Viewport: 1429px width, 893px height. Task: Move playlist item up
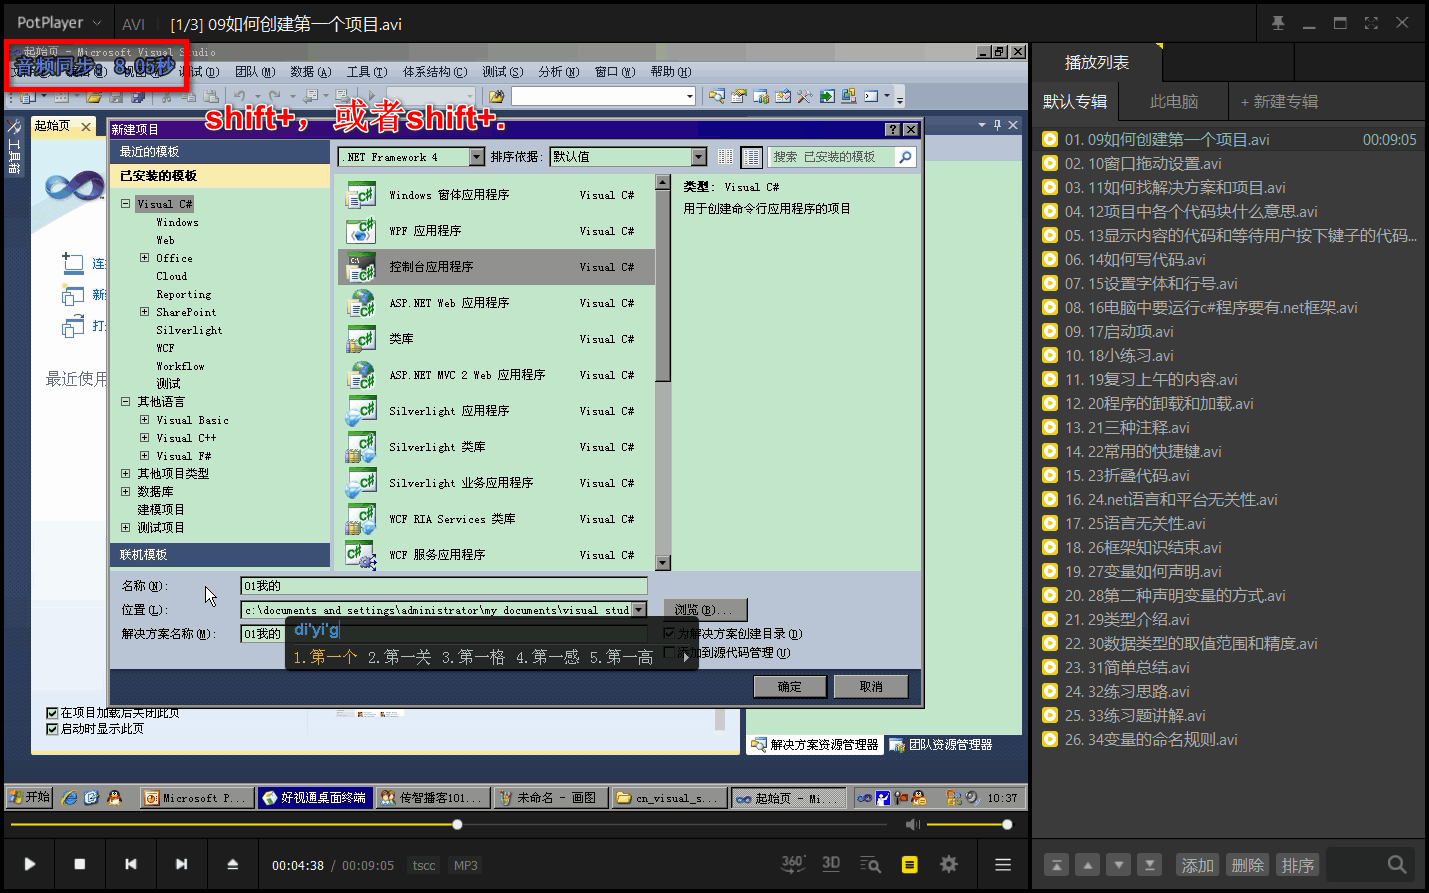click(x=1087, y=865)
